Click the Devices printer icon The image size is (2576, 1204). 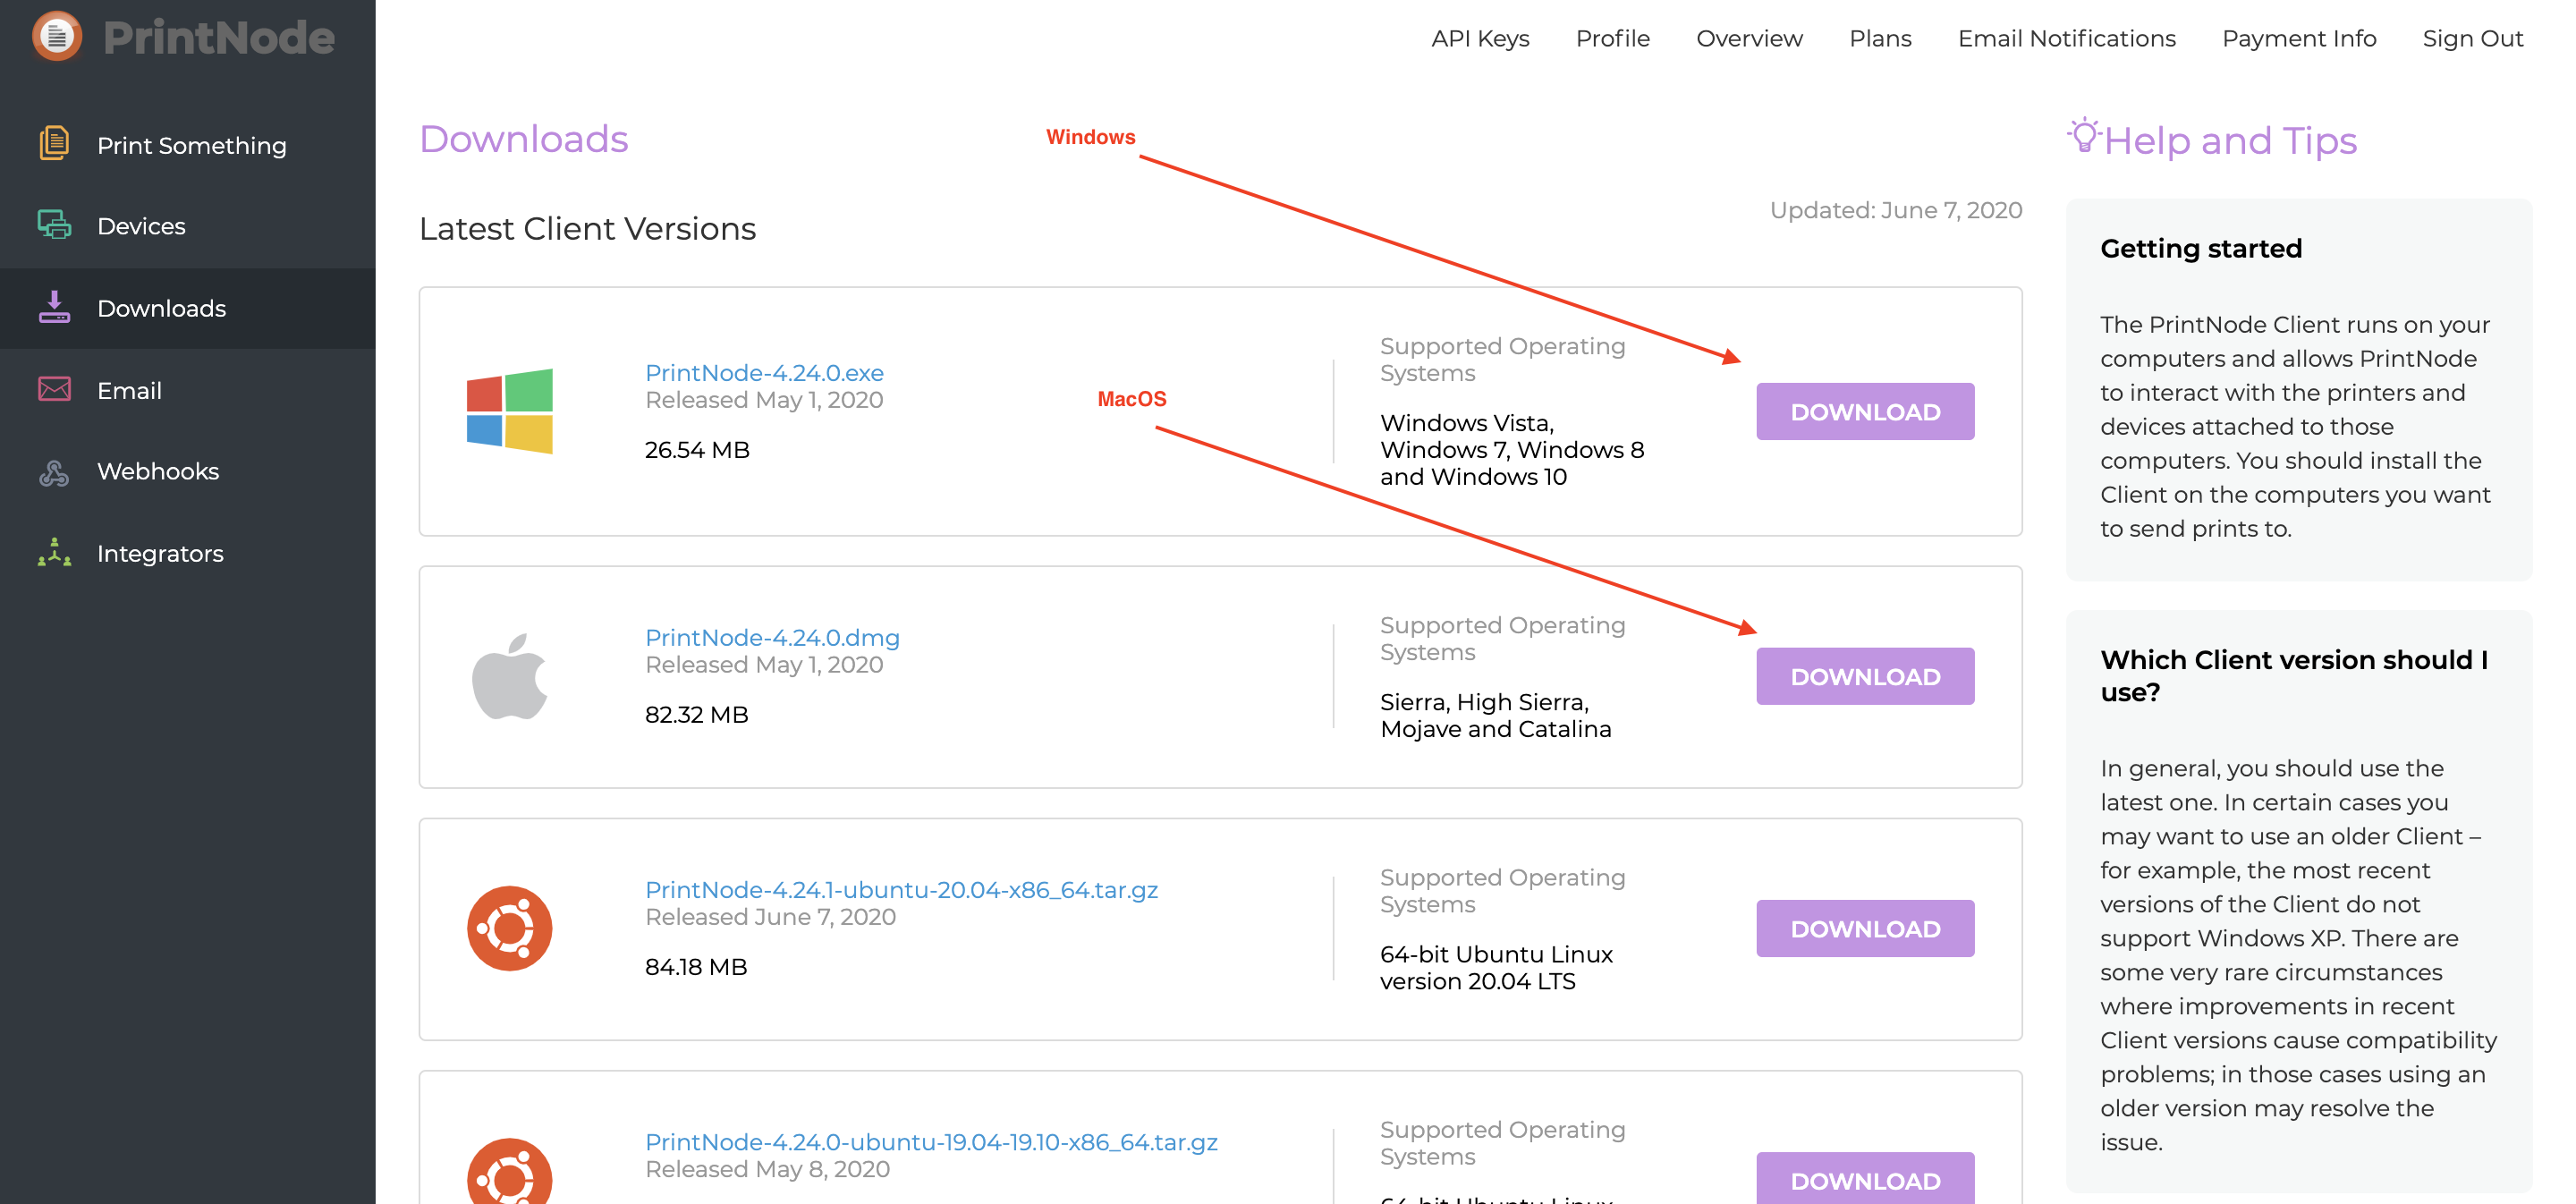pos(54,225)
